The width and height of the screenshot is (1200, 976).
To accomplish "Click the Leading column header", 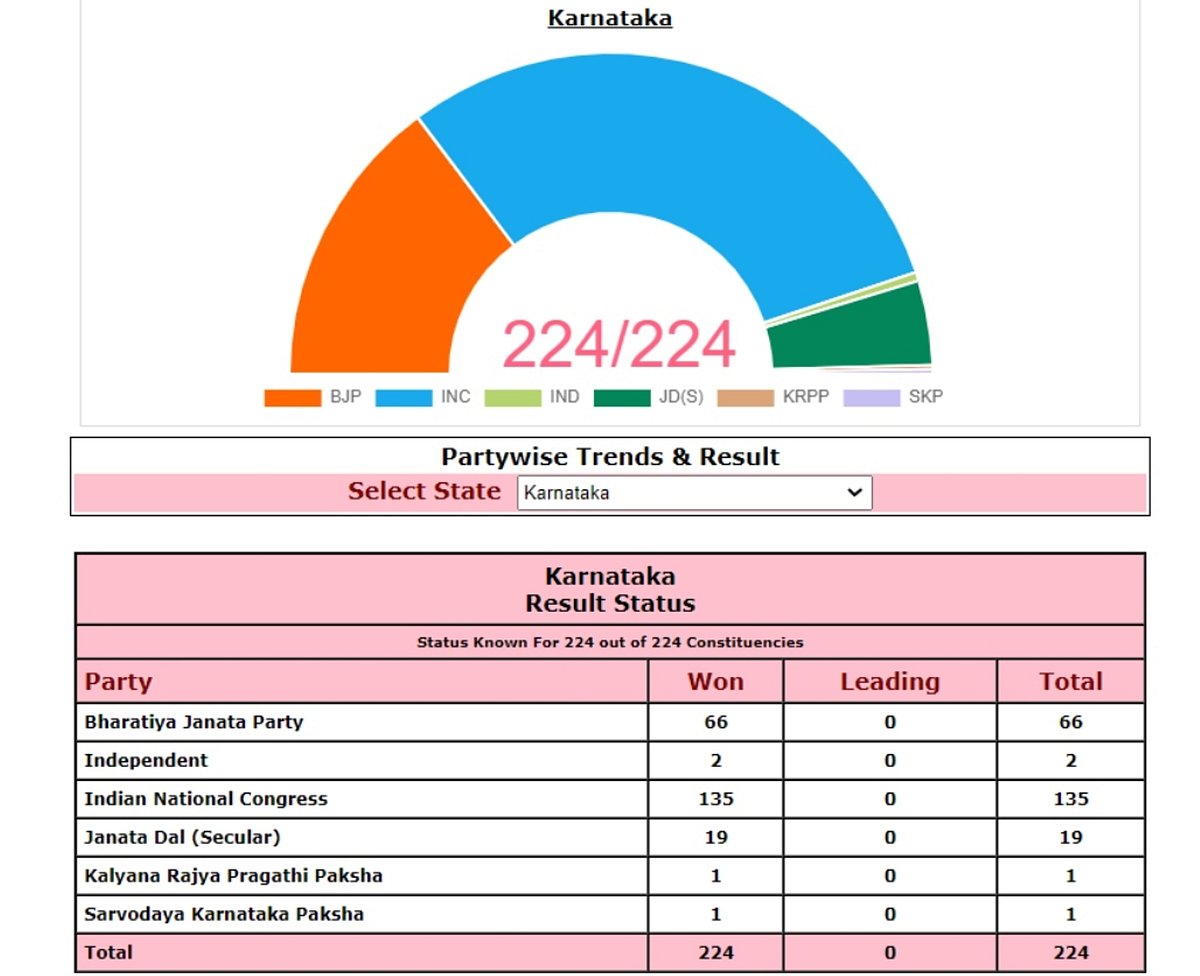I will coord(889,681).
